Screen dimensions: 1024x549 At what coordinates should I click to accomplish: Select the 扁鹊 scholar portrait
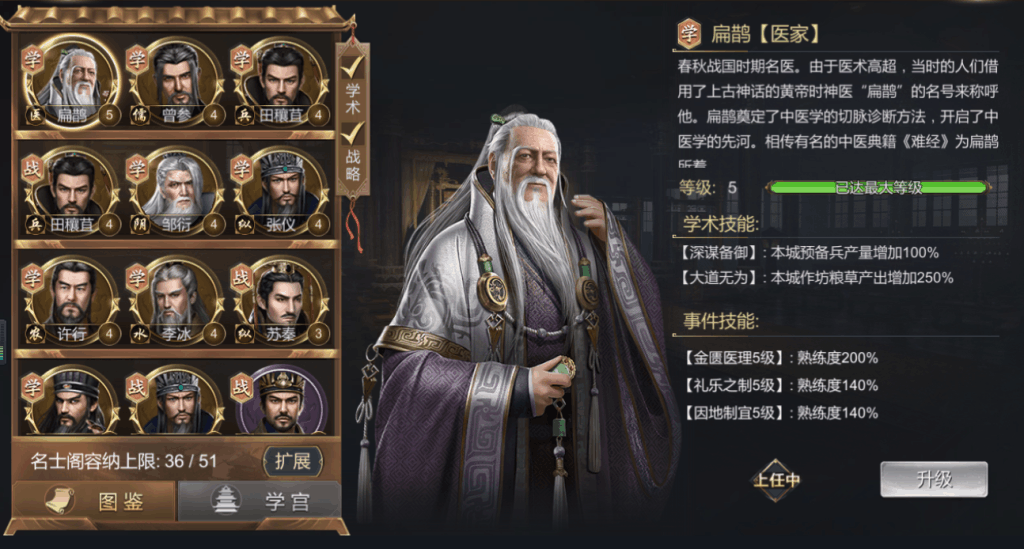click(x=72, y=84)
